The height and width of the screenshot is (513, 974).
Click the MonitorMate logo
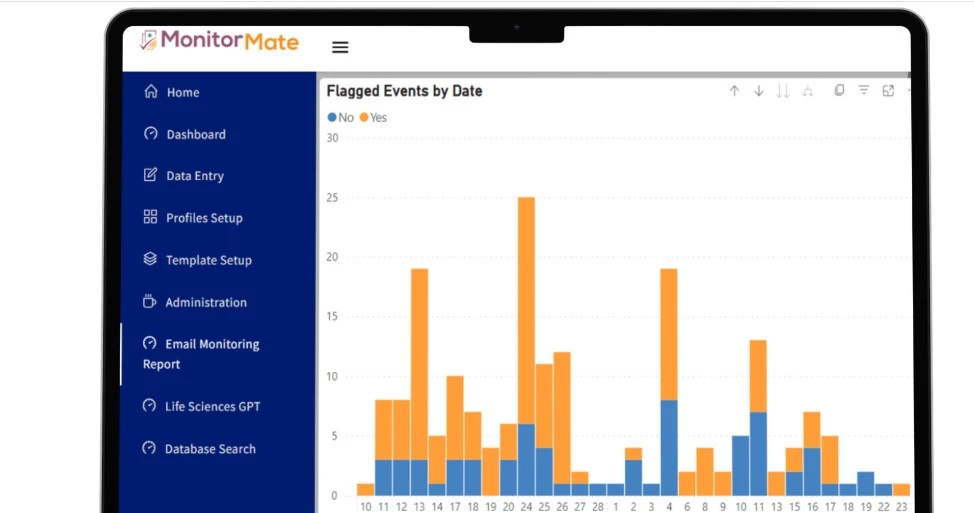(x=219, y=41)
